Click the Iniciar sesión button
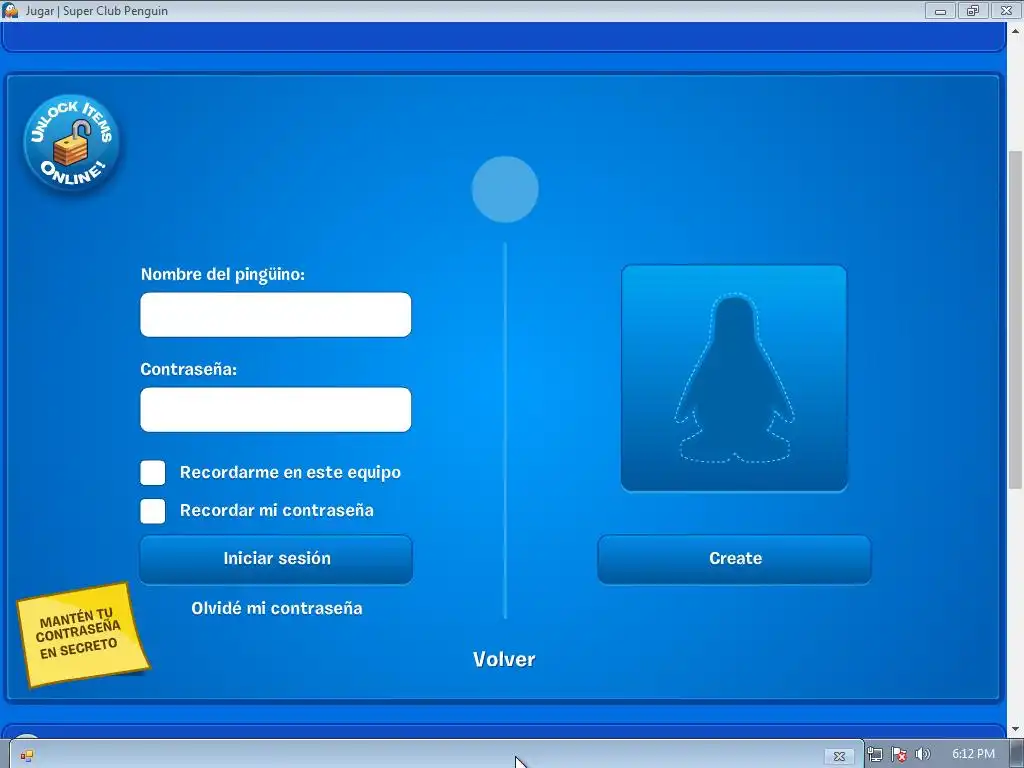The height and width of the screenshot is (768, 1024). point(276,559)
